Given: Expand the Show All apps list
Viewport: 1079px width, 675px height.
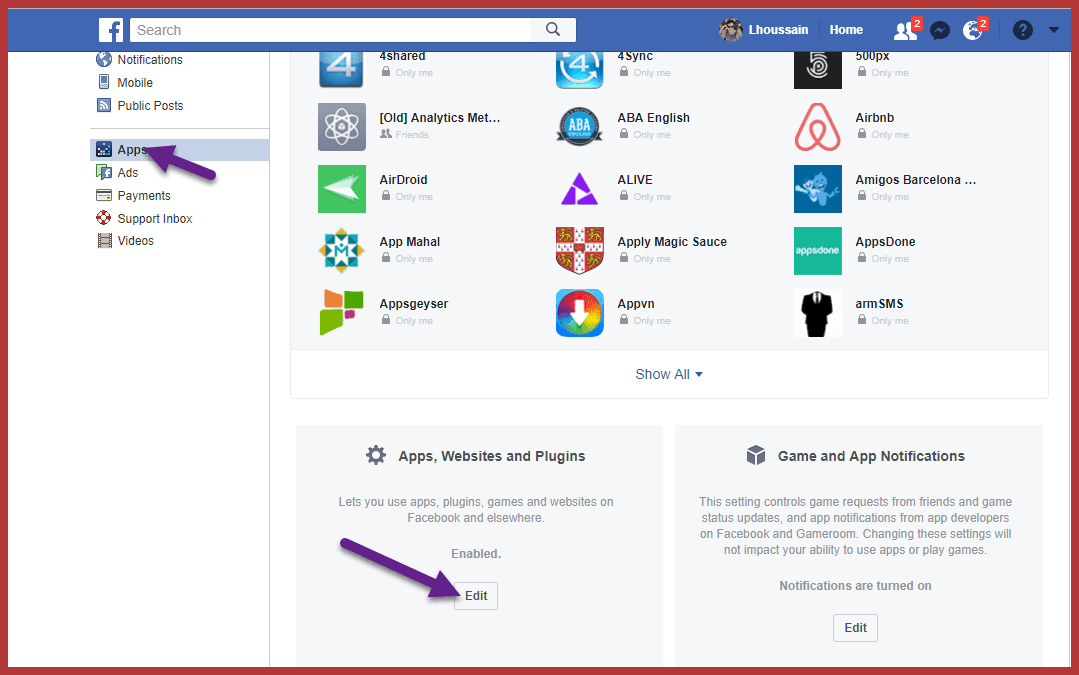Looking at the screenshot, I should click(x=668, y=374).
